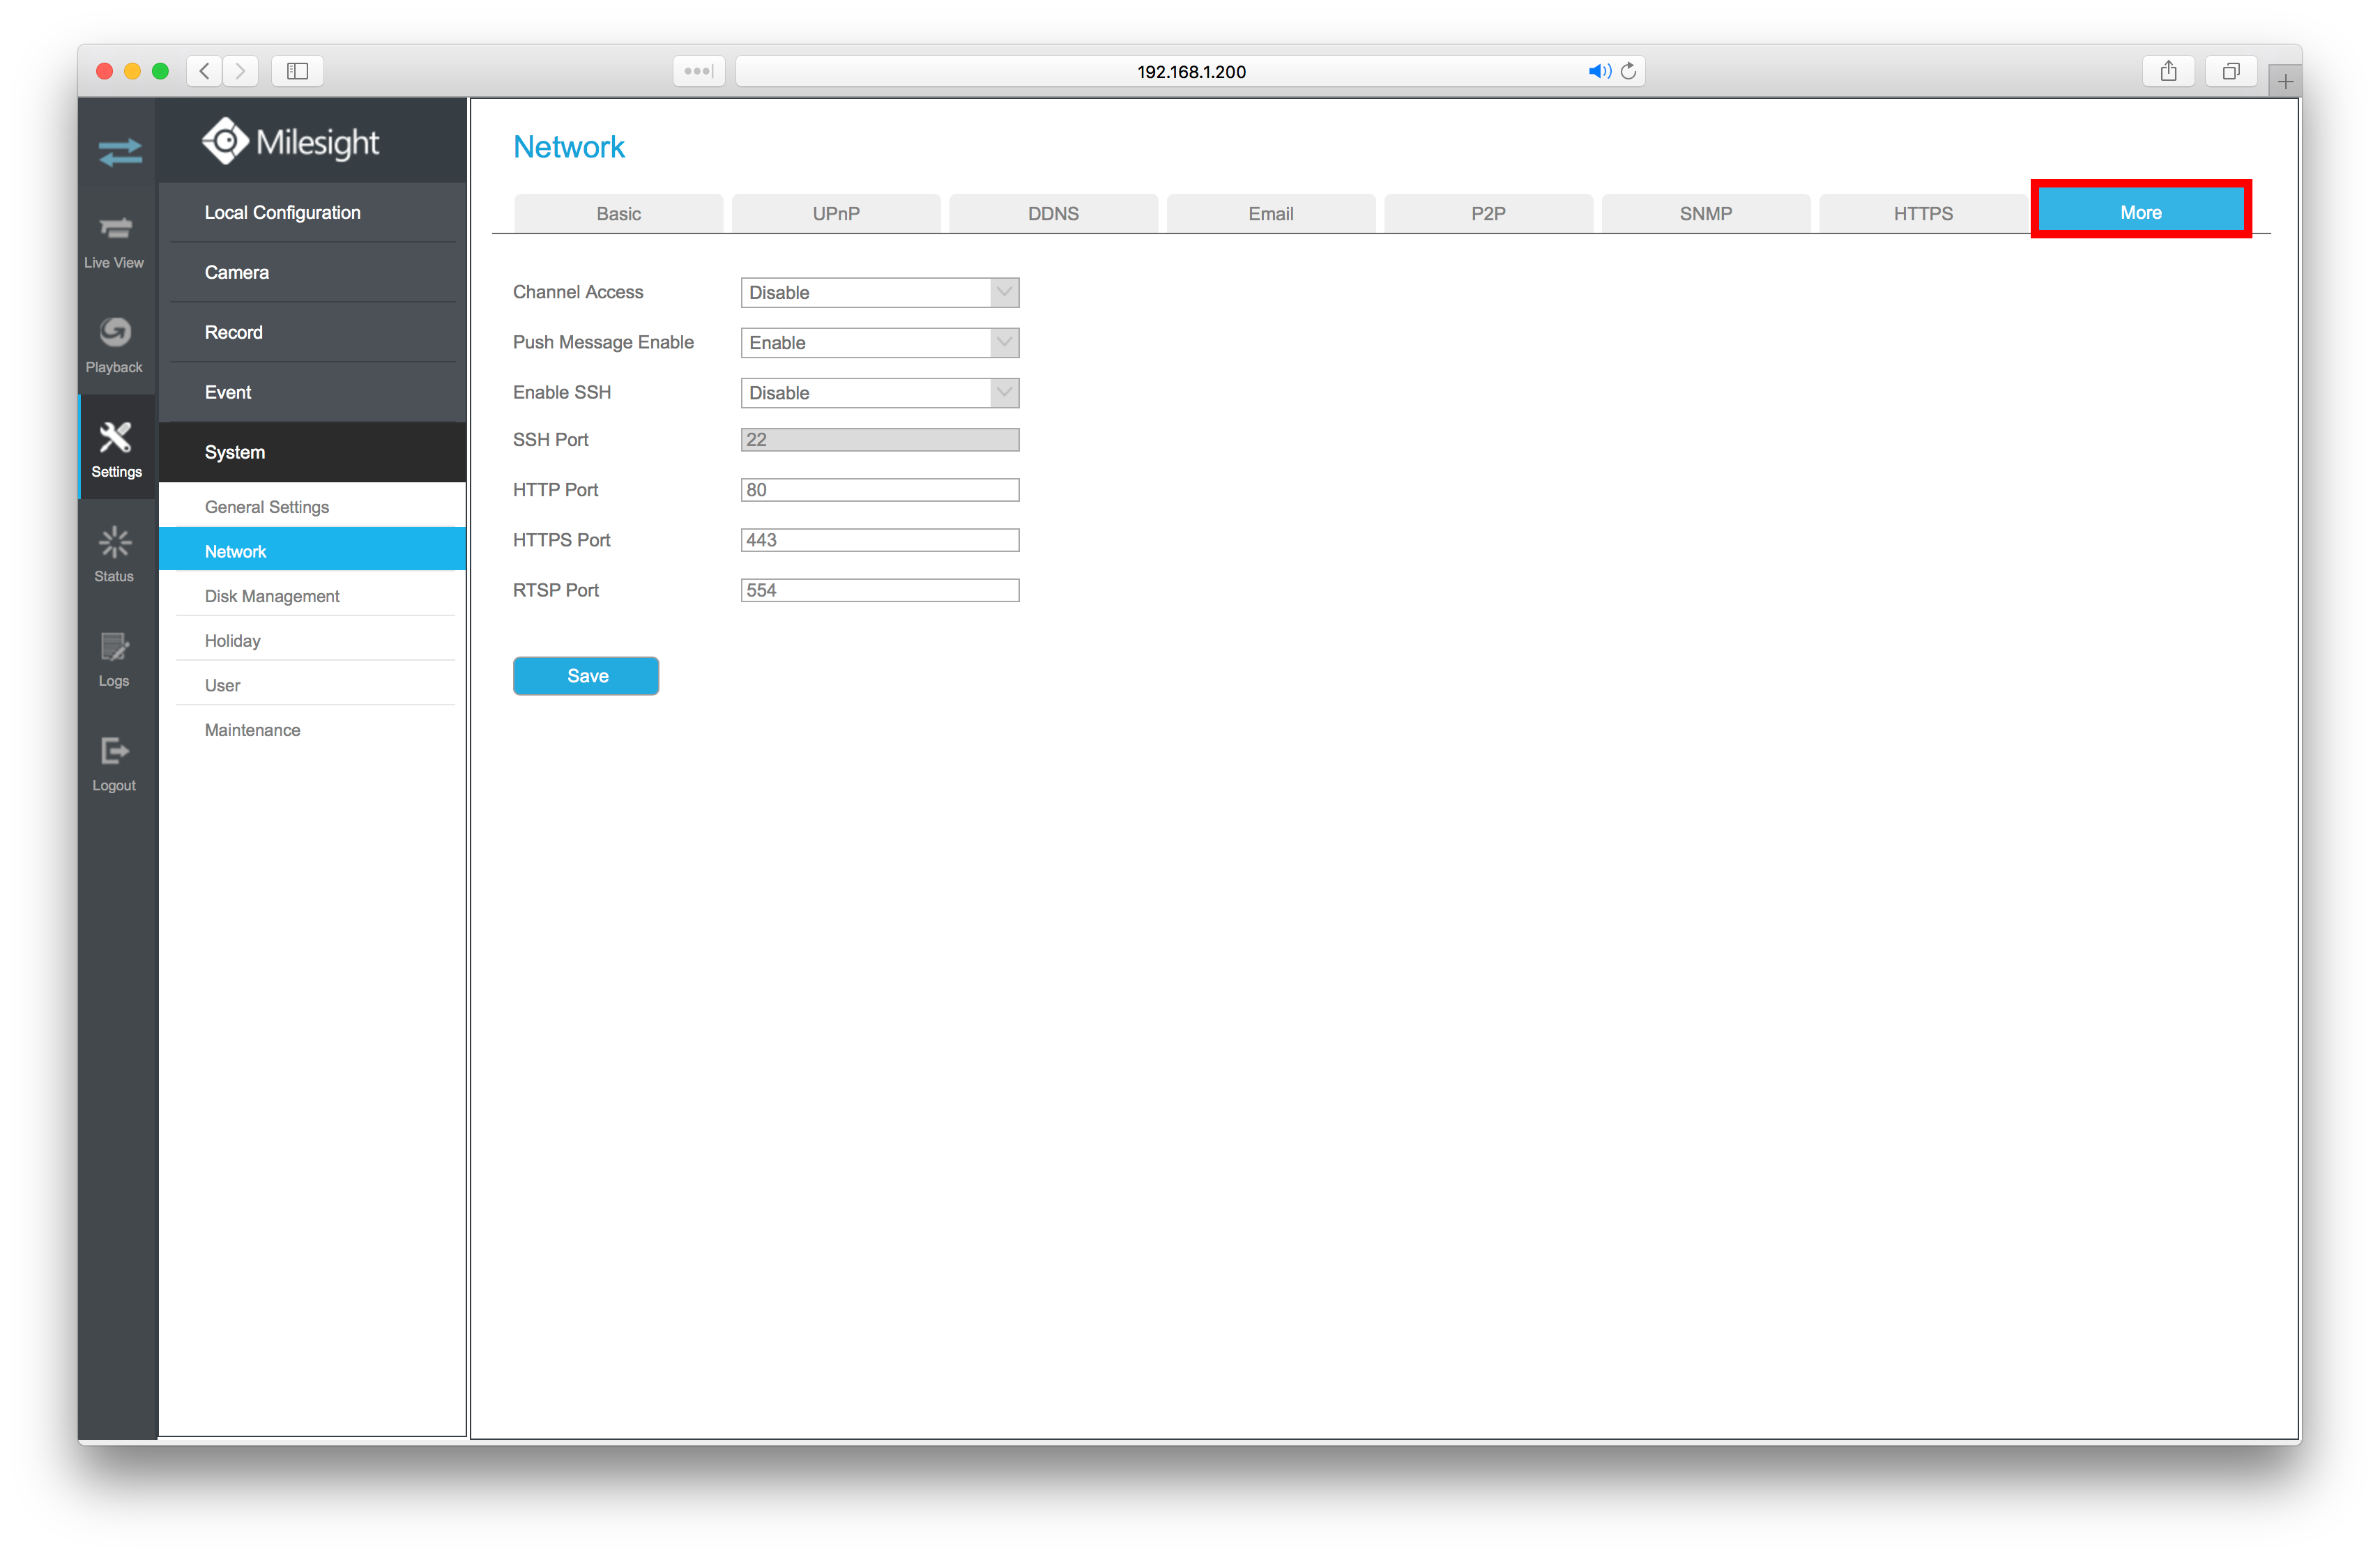This screenshot has width=2380, height=1557.
Task: Open the Enable SSH dropdown
Action: 879,392
